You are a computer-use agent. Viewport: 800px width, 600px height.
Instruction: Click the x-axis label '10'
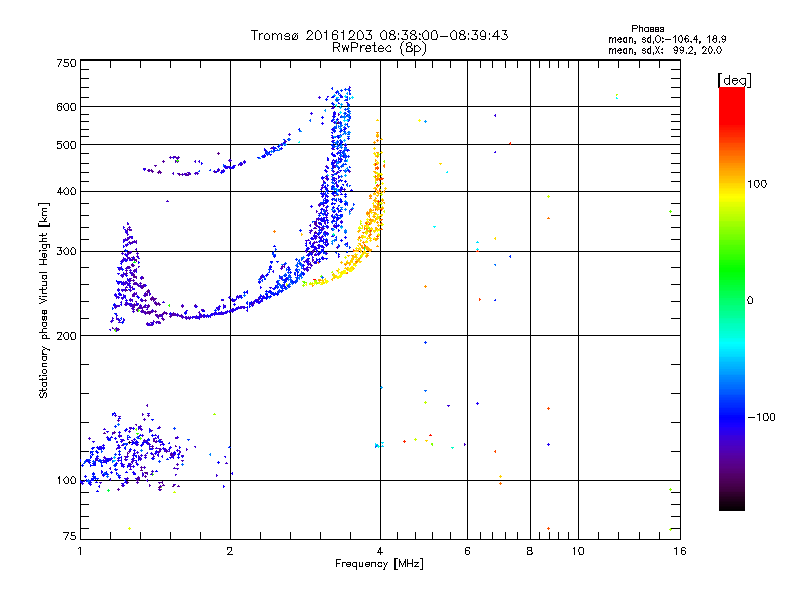[x=578, y=551]
